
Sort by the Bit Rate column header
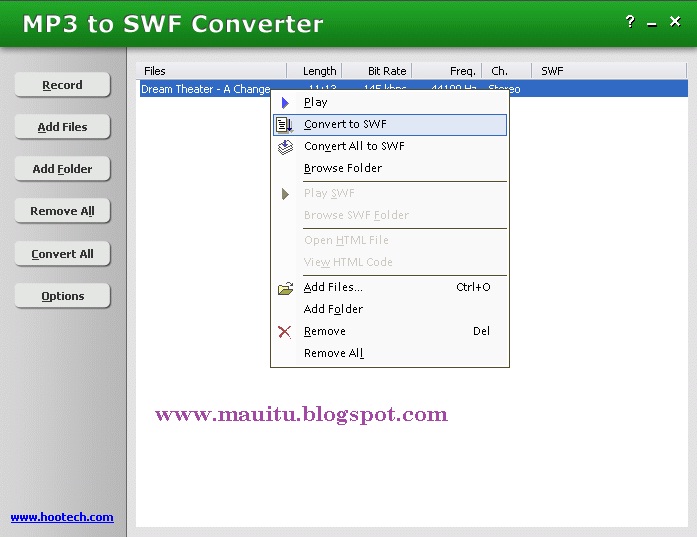[377, 71]
